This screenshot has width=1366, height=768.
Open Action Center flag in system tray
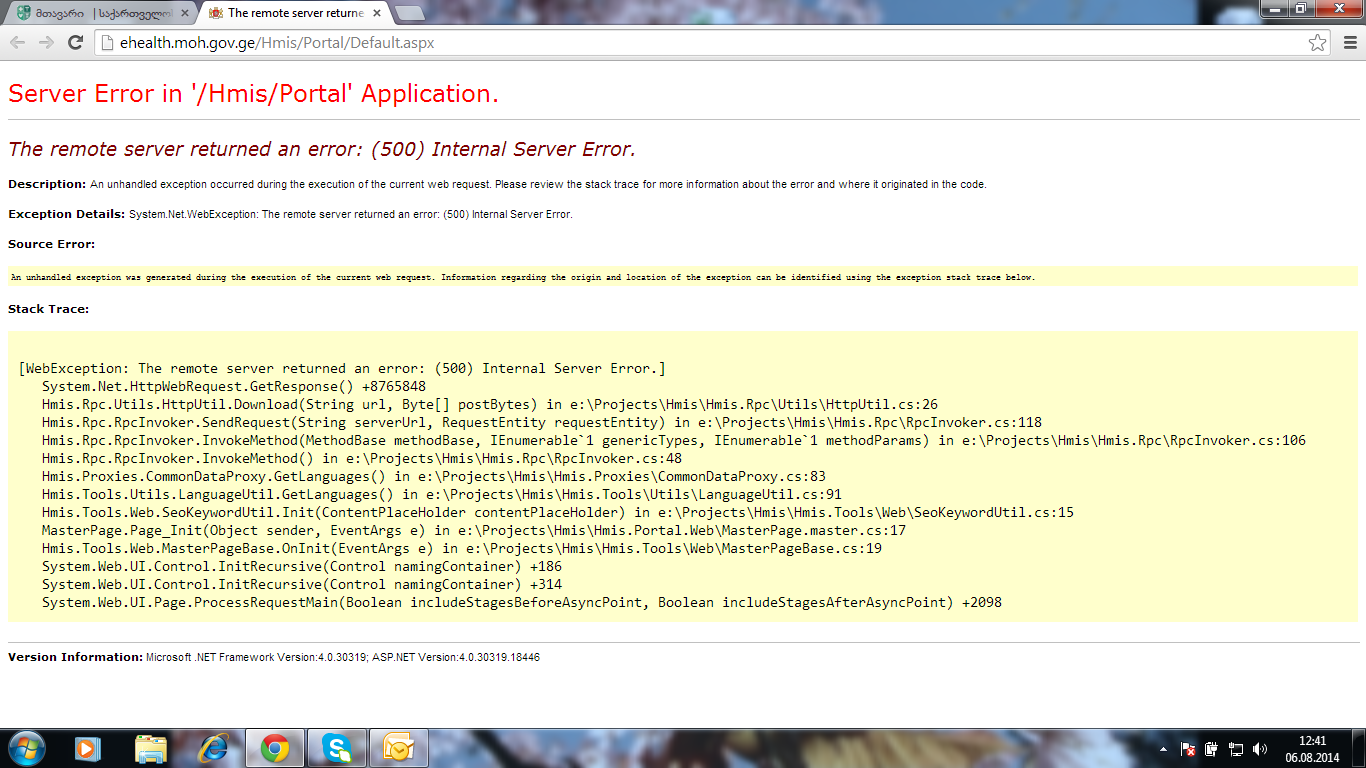(1188, 749)
